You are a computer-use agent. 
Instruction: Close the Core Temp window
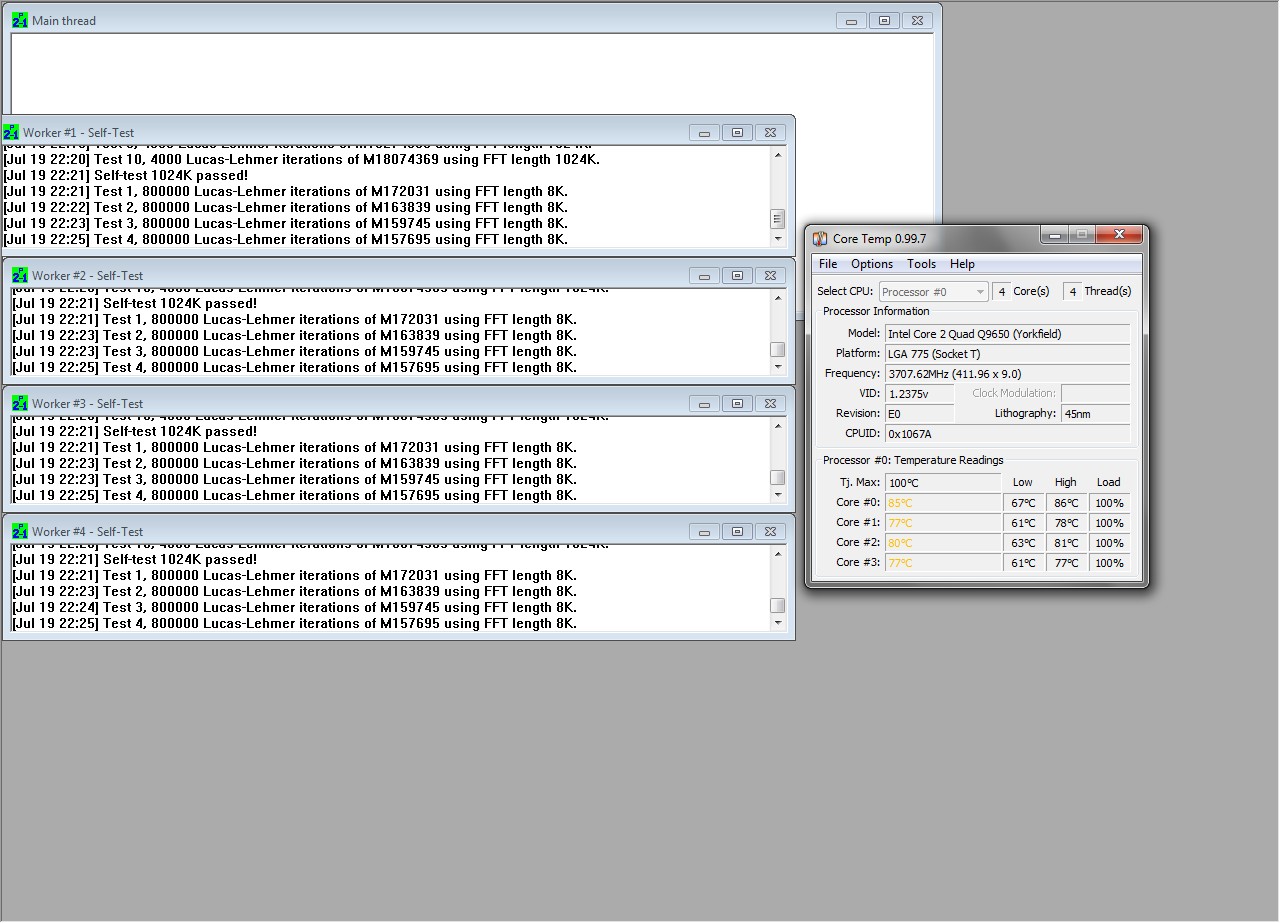point(1119,235)
